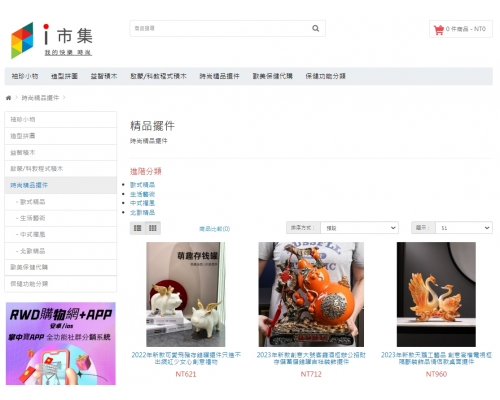The image size is (500, 400).
Task: Select 北歐精品 subcategory in sidebar
Action: click(x=61, y=251)
